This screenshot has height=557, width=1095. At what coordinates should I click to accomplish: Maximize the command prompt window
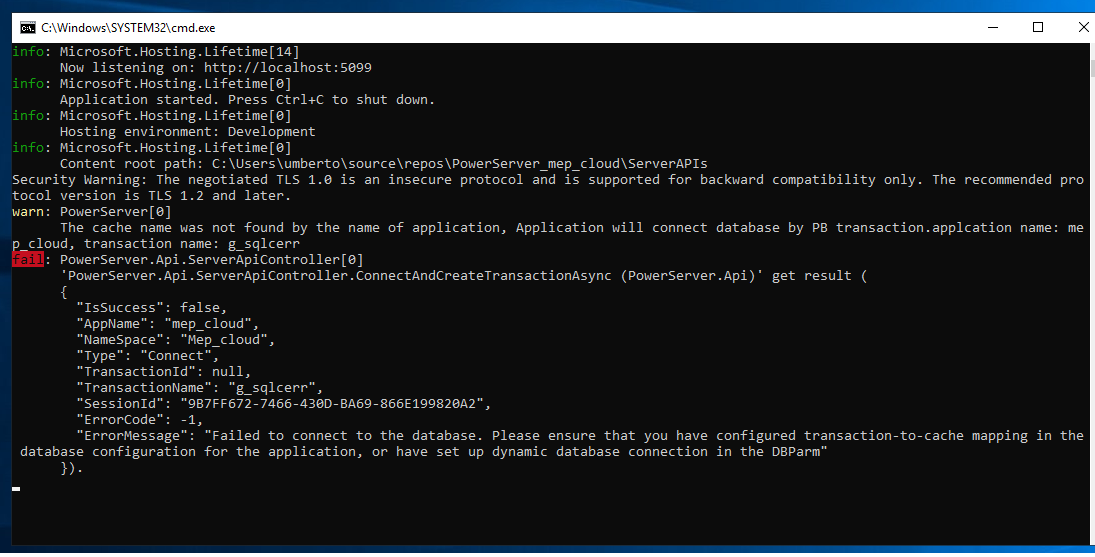point(1038,28)
